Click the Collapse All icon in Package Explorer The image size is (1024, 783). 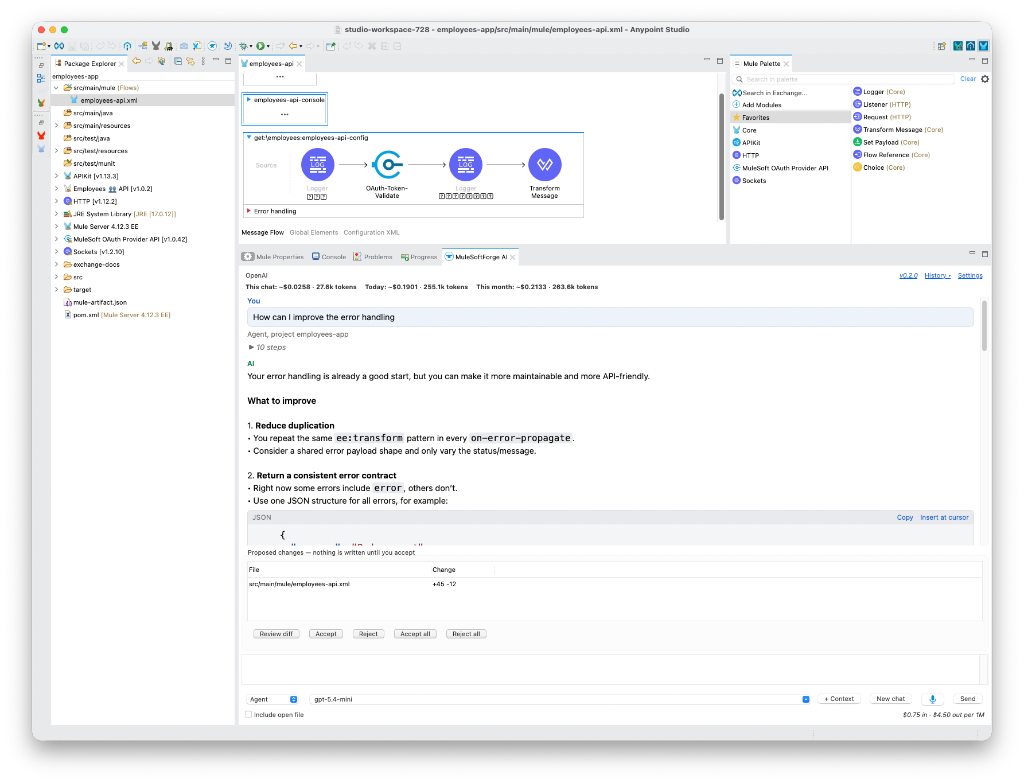[178, 61]
